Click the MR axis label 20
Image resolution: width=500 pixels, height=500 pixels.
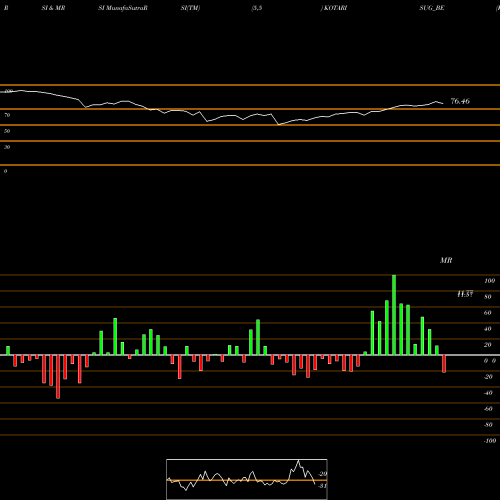pos(488,345)
